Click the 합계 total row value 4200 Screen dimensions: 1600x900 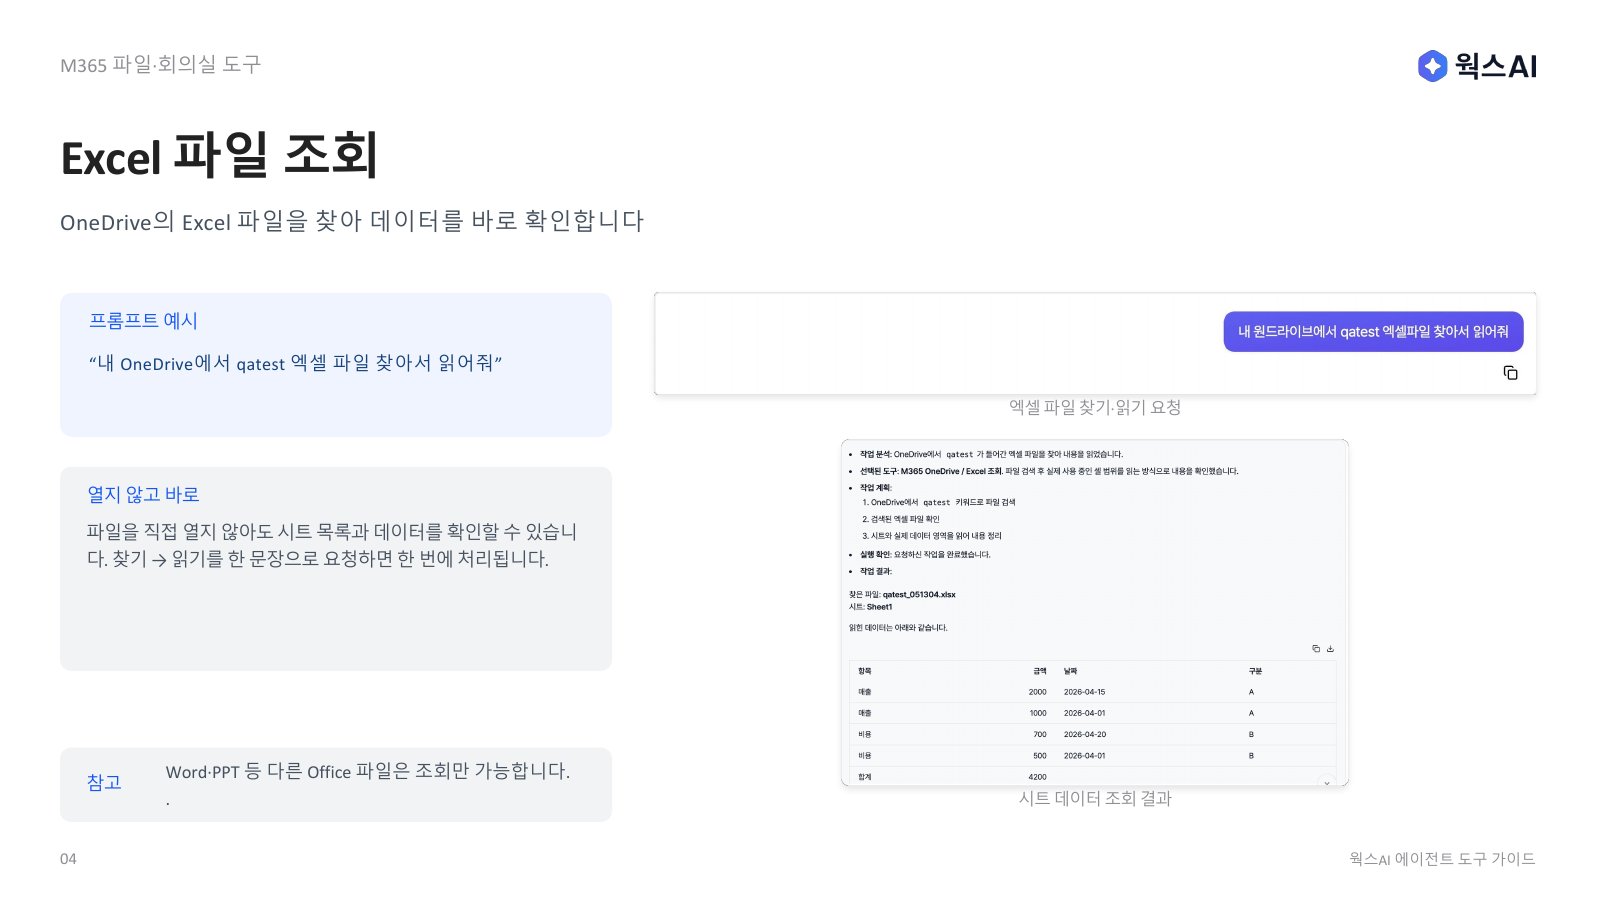click(x=1037, y=777)
